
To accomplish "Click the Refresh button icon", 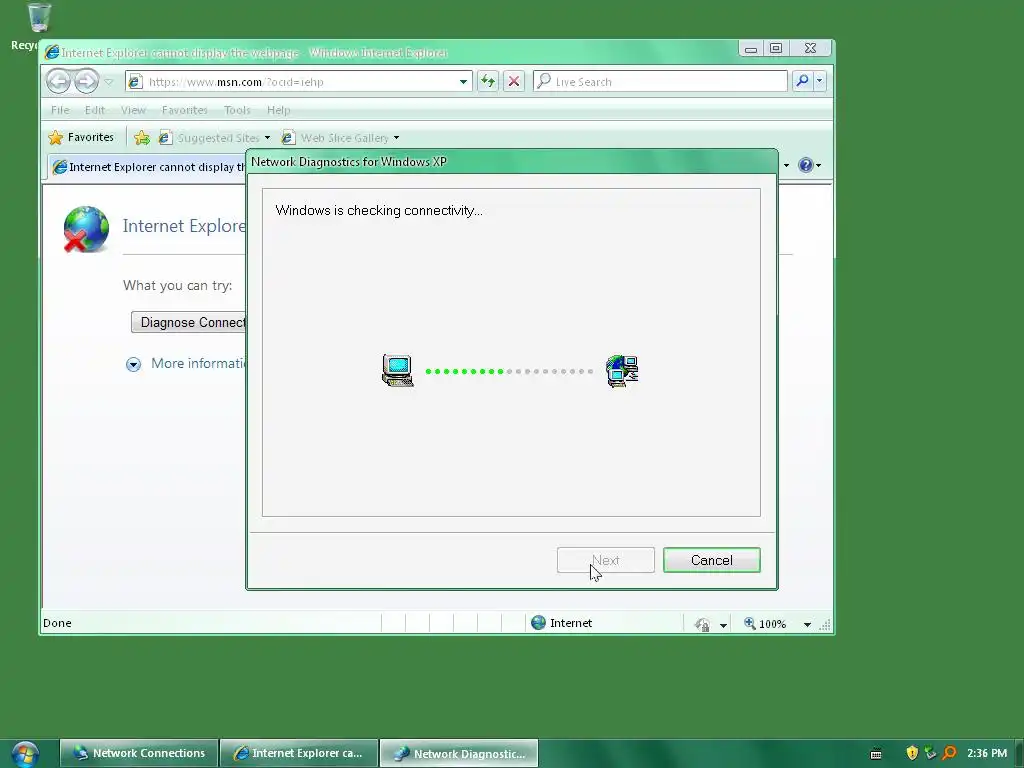I will click(488, 82).
